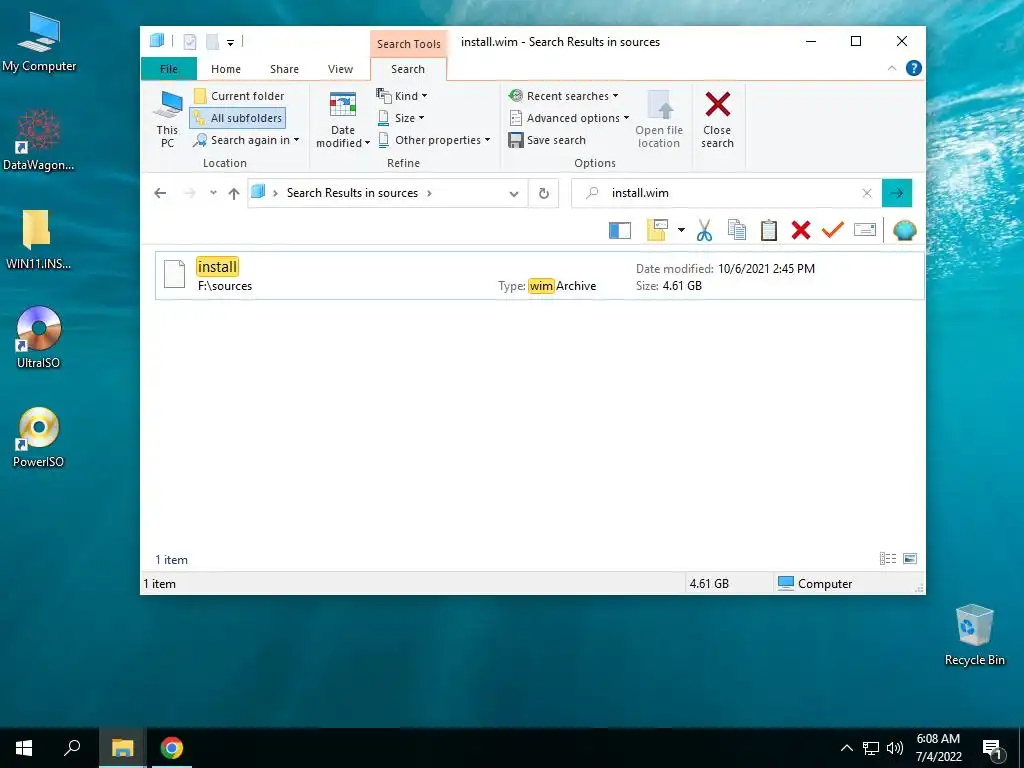Clear the search box text

coord(867,193)
